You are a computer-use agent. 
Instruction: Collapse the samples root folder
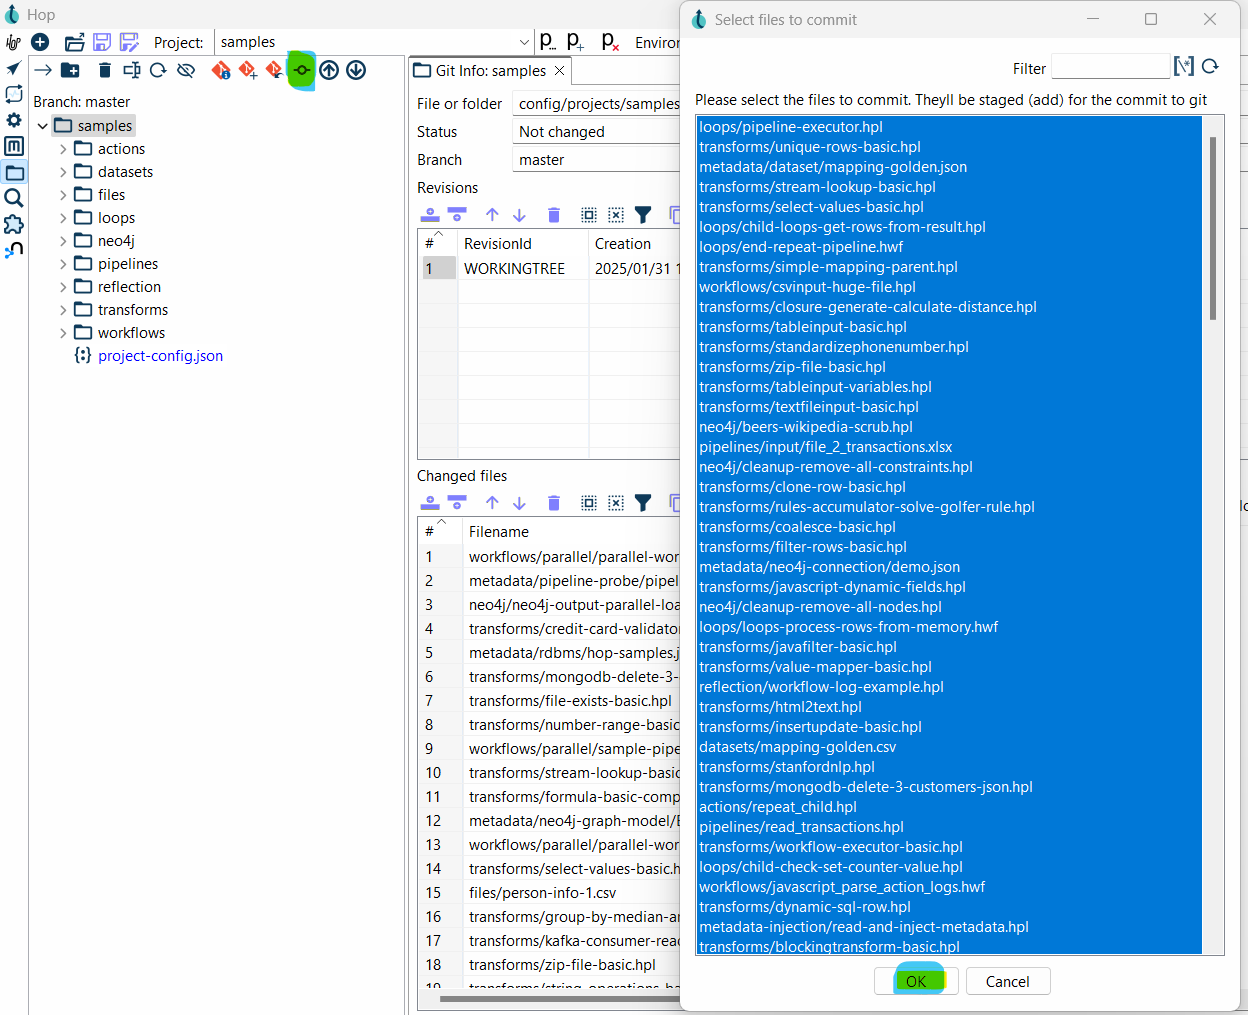click(42, 126)
